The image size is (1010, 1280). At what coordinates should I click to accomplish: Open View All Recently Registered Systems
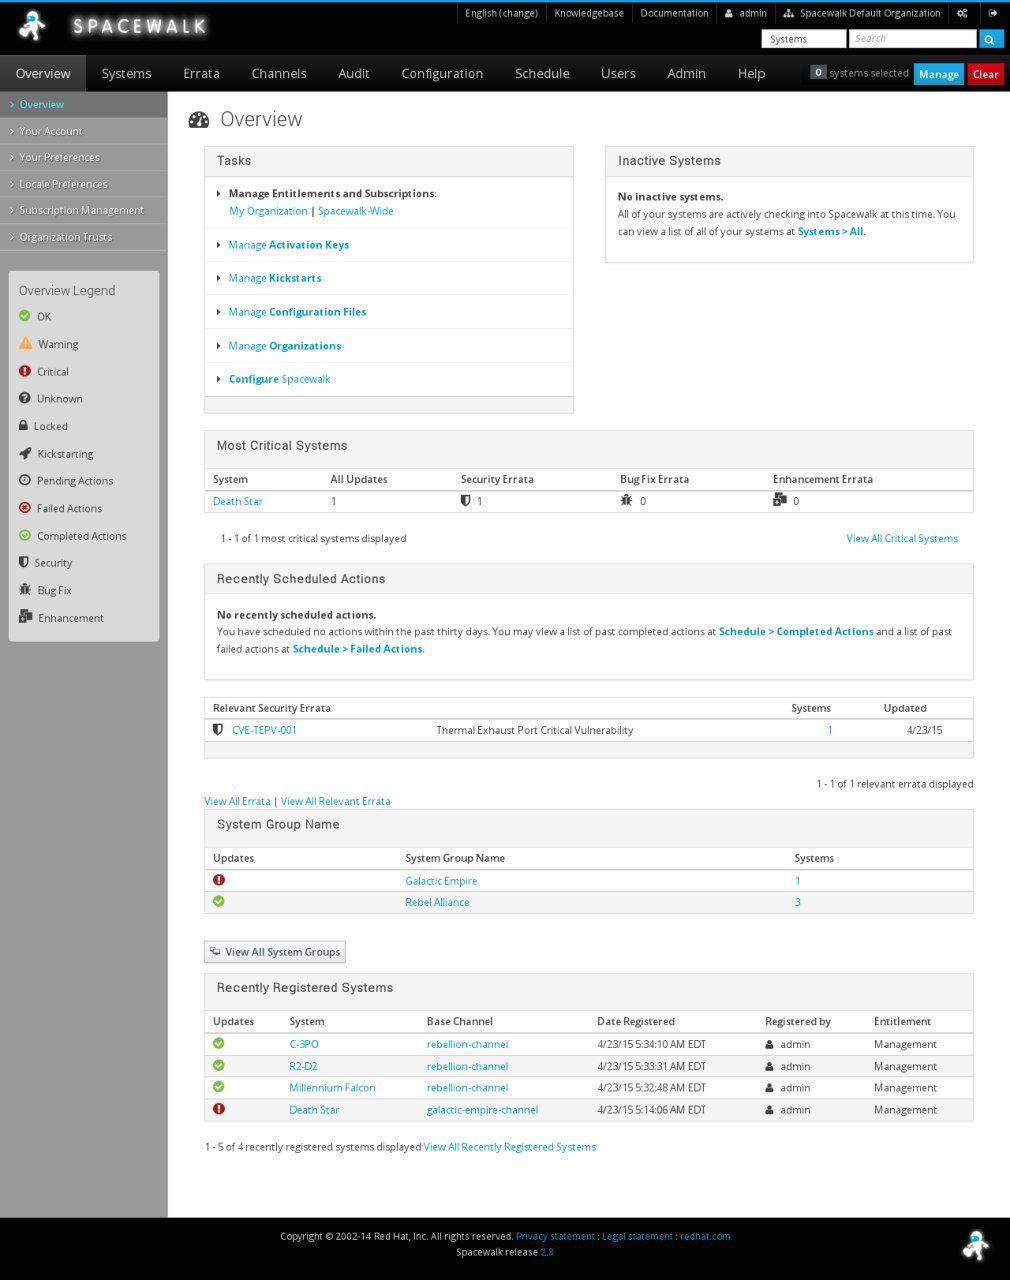point(510,1147)
